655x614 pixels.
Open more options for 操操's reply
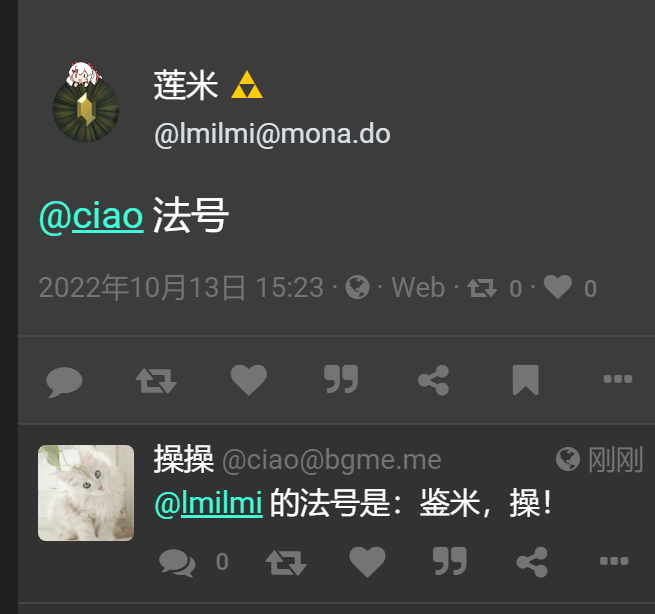614,561
